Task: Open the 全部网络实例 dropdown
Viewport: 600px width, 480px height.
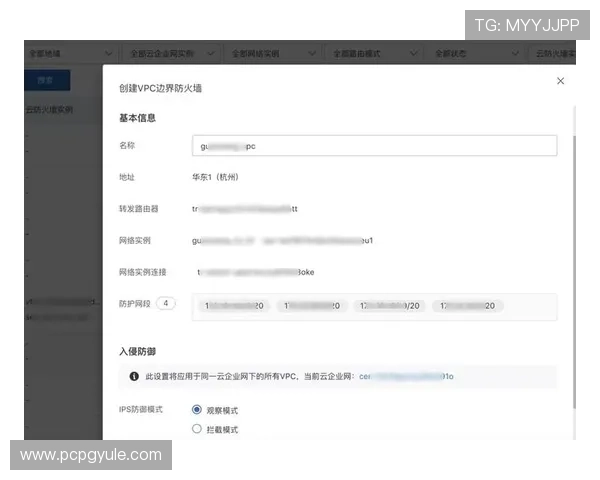Action: [x=273, y=53]
